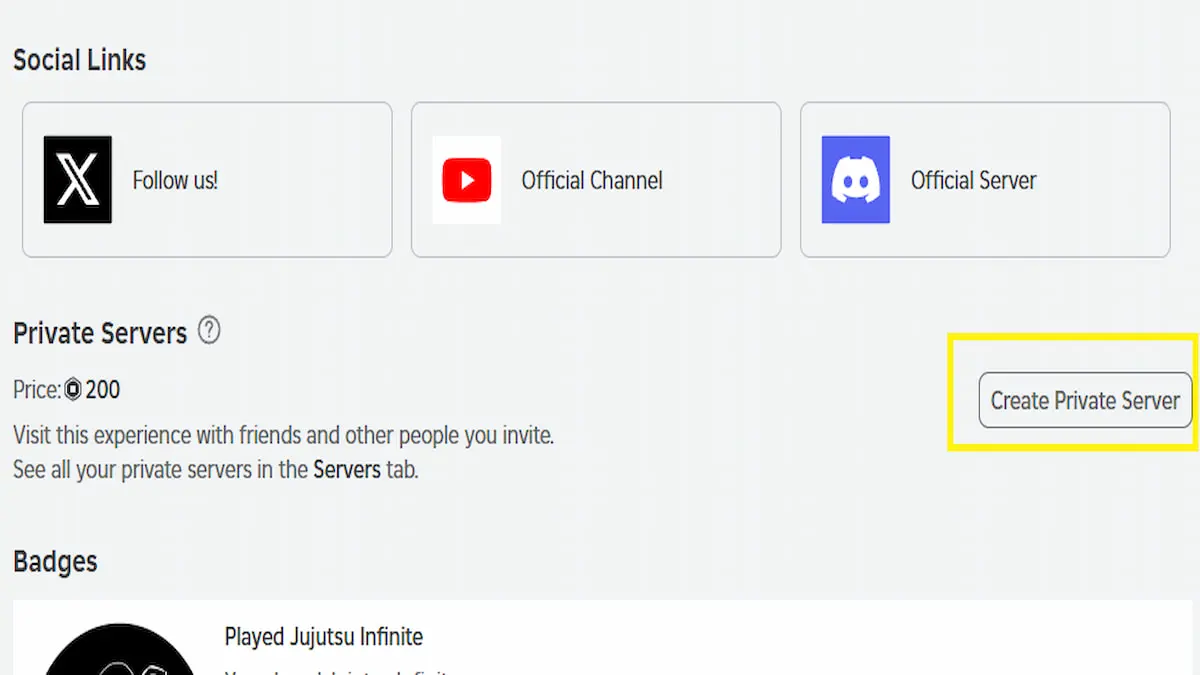The width and height of the screenshot is (1200, 675).
Task: Open the "Played Jujutsu Infinite" badge title
Action: [x=324, y=637]
